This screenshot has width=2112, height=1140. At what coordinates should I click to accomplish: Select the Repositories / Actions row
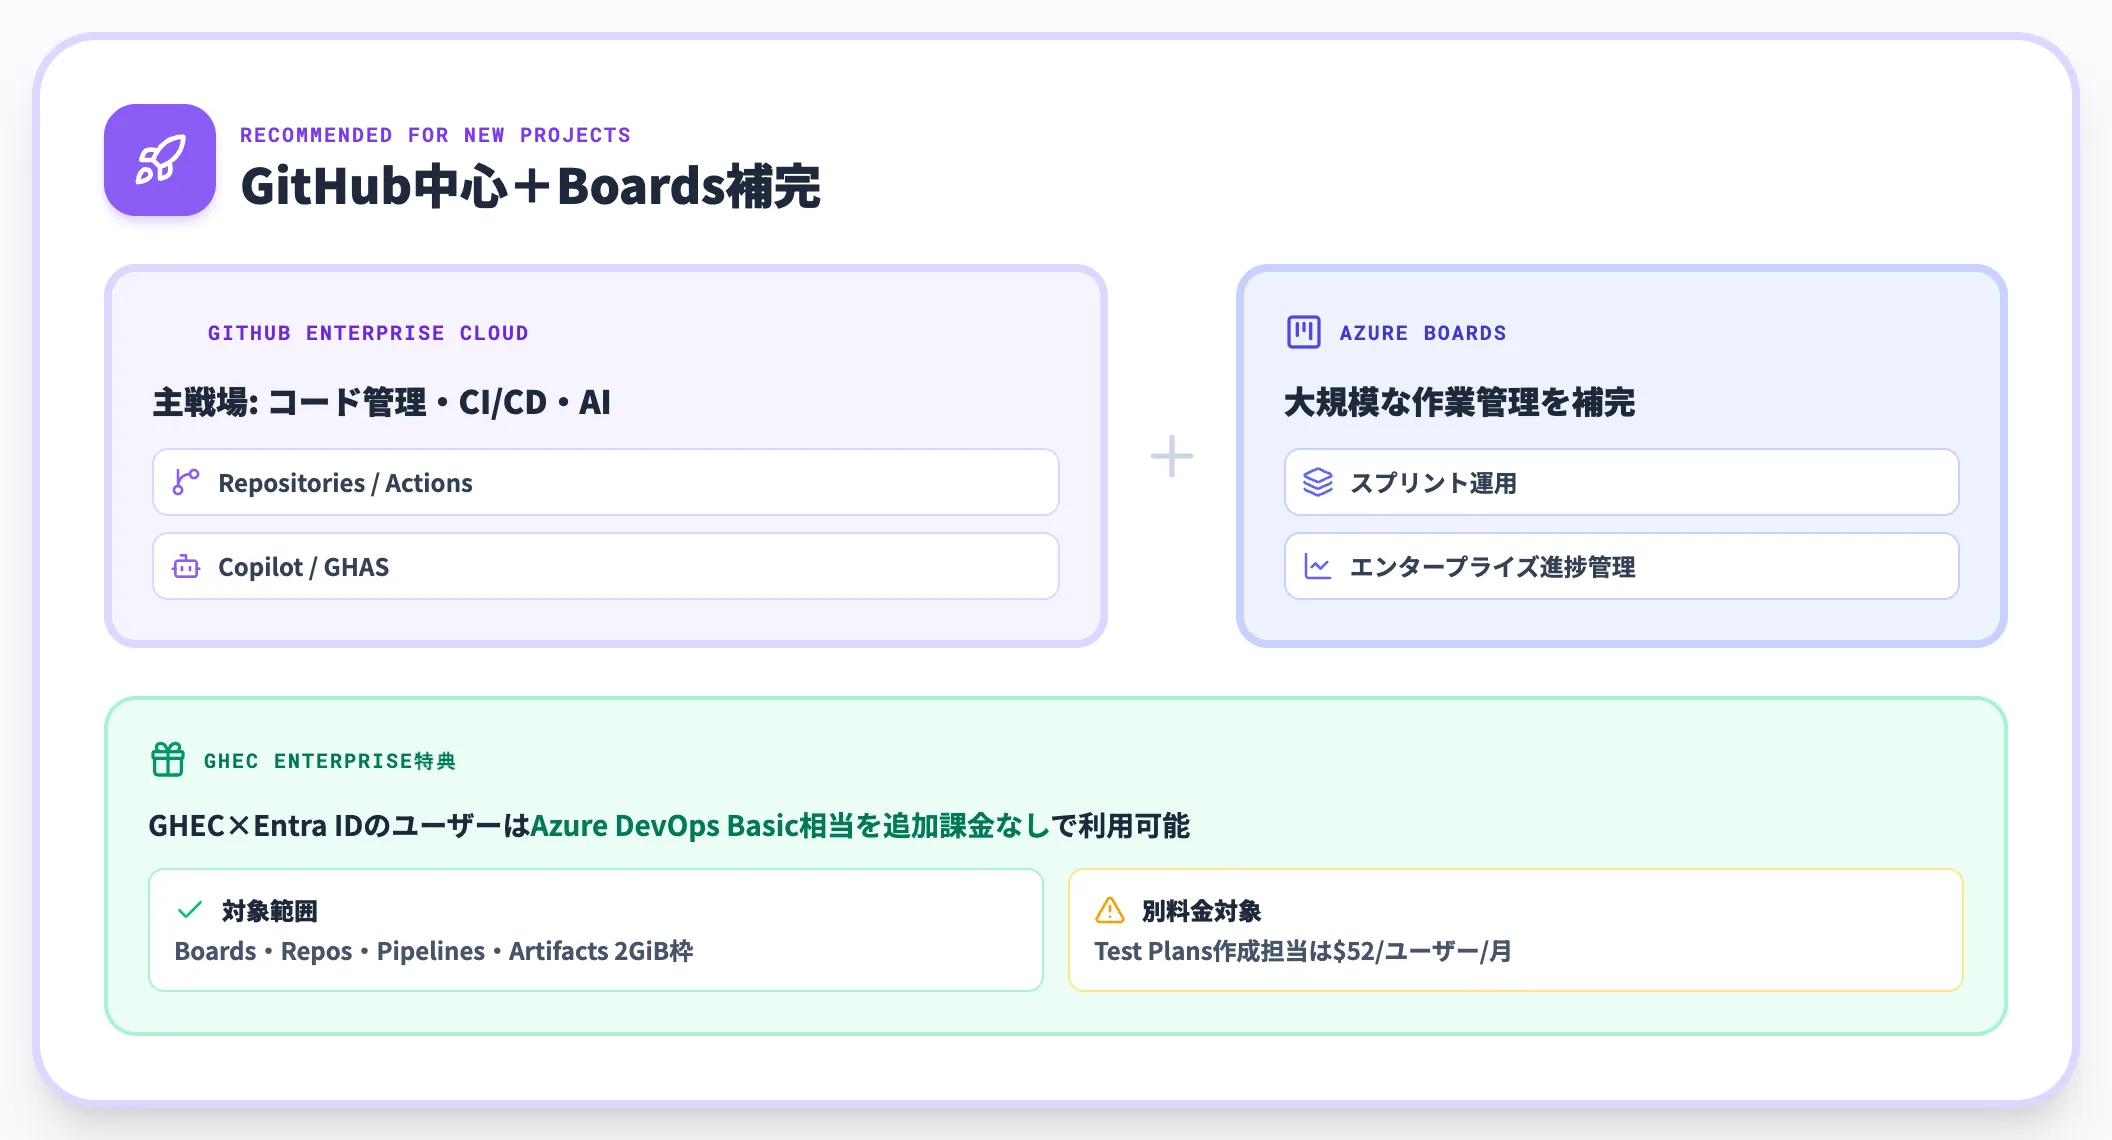605,482
